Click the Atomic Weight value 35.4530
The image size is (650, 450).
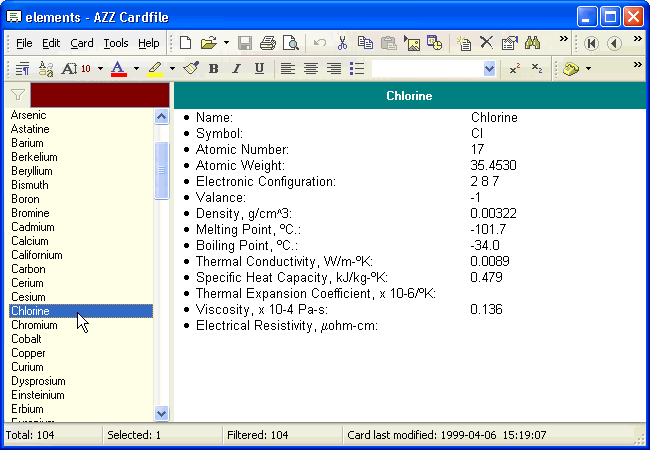click(493, 165)
